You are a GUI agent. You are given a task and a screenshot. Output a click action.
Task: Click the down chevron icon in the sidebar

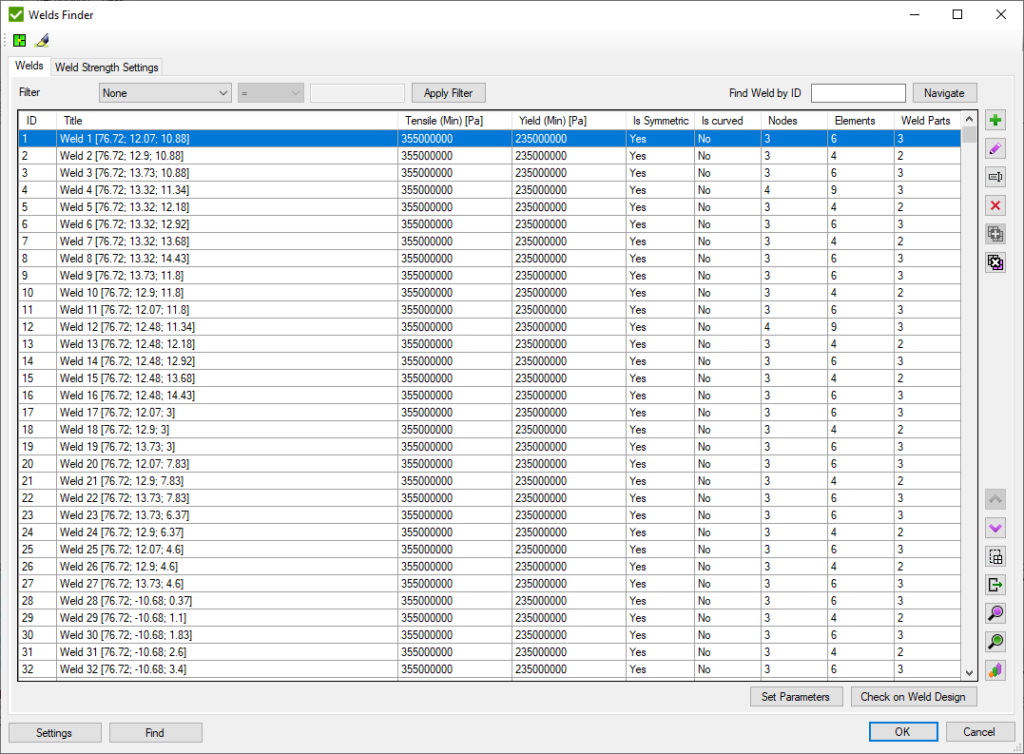point(995,527)
